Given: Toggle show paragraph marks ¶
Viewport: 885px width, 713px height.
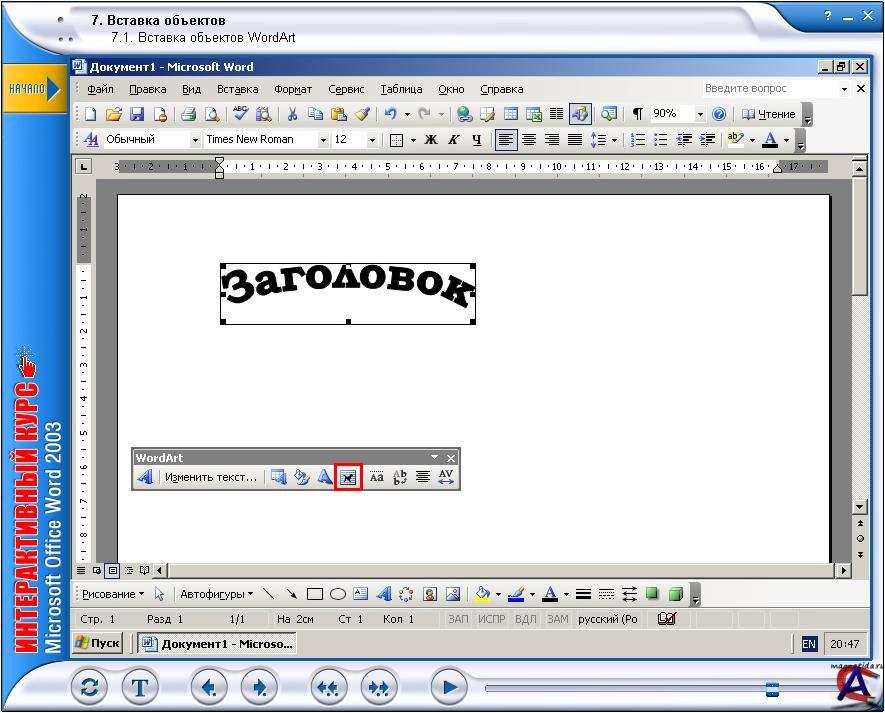Looking at the screenshot, I should point(637,114).
